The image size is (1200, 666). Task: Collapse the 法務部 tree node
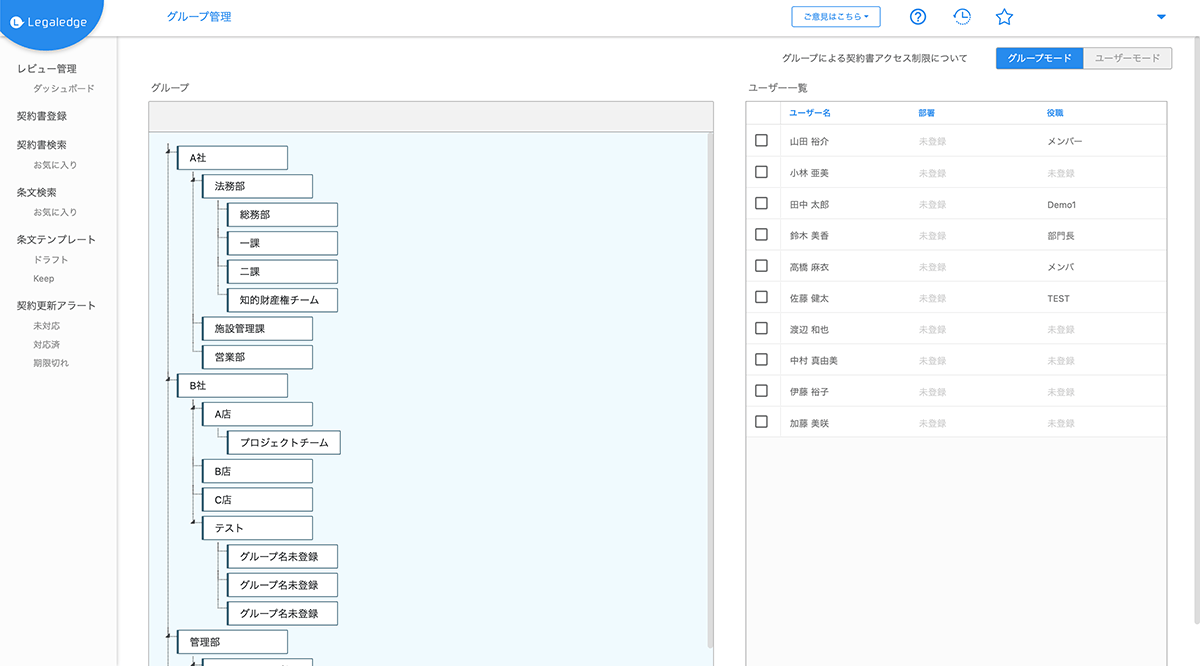[193, 177]
